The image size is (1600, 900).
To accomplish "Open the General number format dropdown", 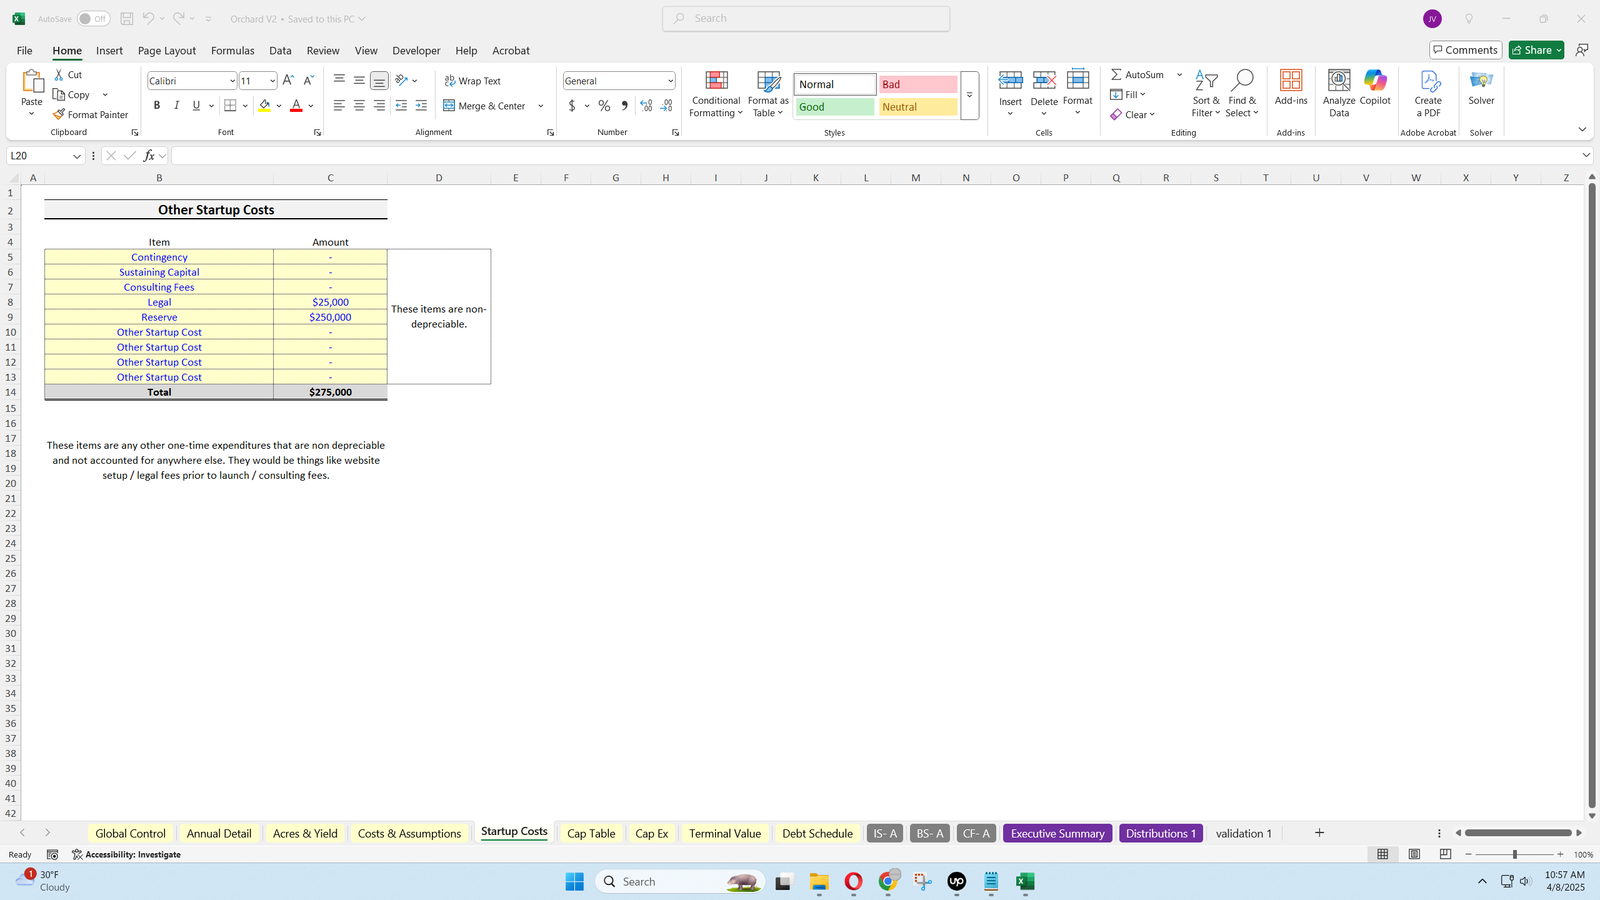I will [670, 81].
